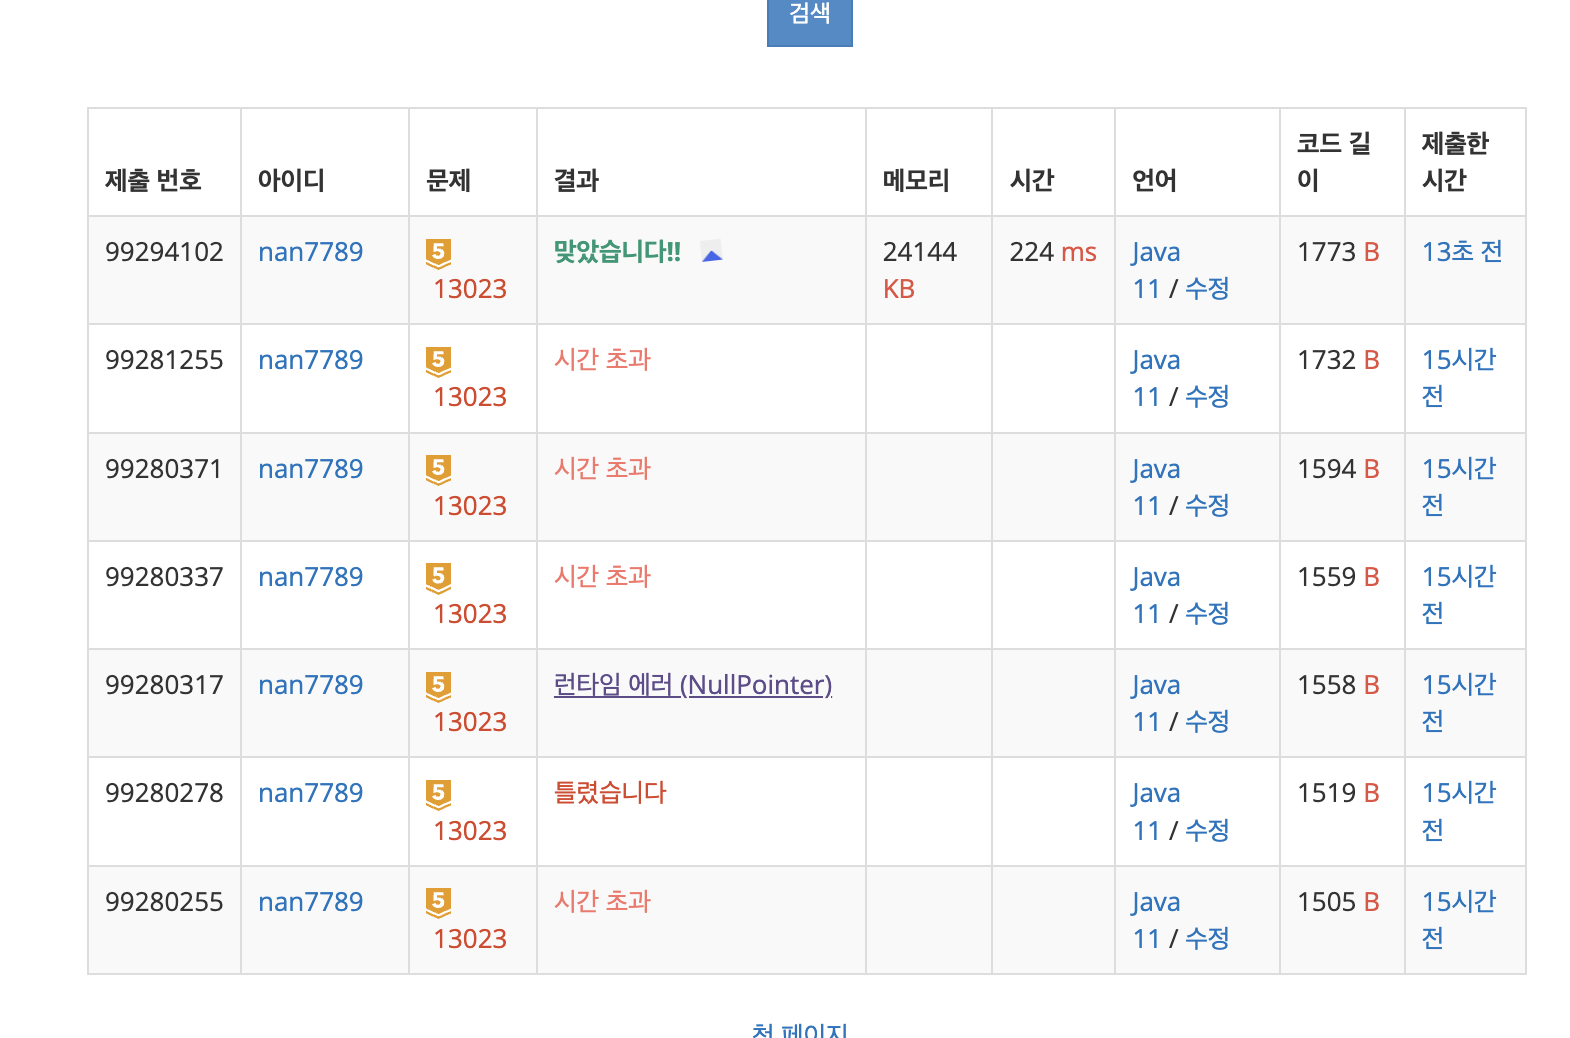Click 시간 초과 result in row 99280371
This screenshot has width=1570, height=1038.
[602, 469]
